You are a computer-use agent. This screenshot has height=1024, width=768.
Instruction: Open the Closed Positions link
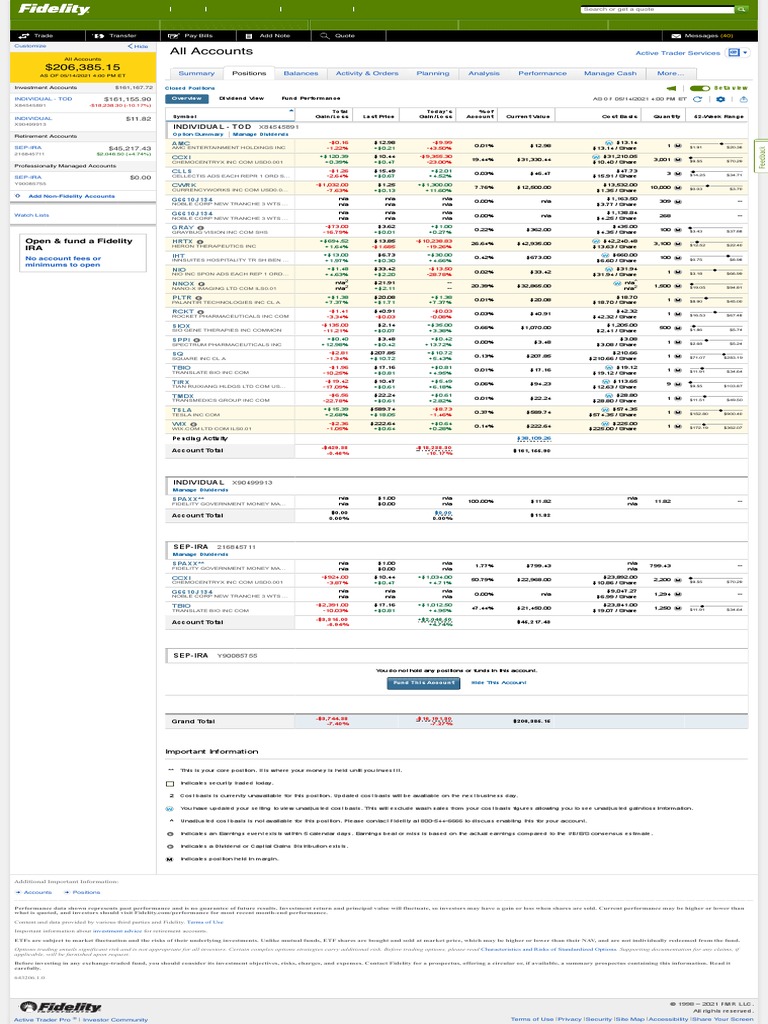[190, 88]
